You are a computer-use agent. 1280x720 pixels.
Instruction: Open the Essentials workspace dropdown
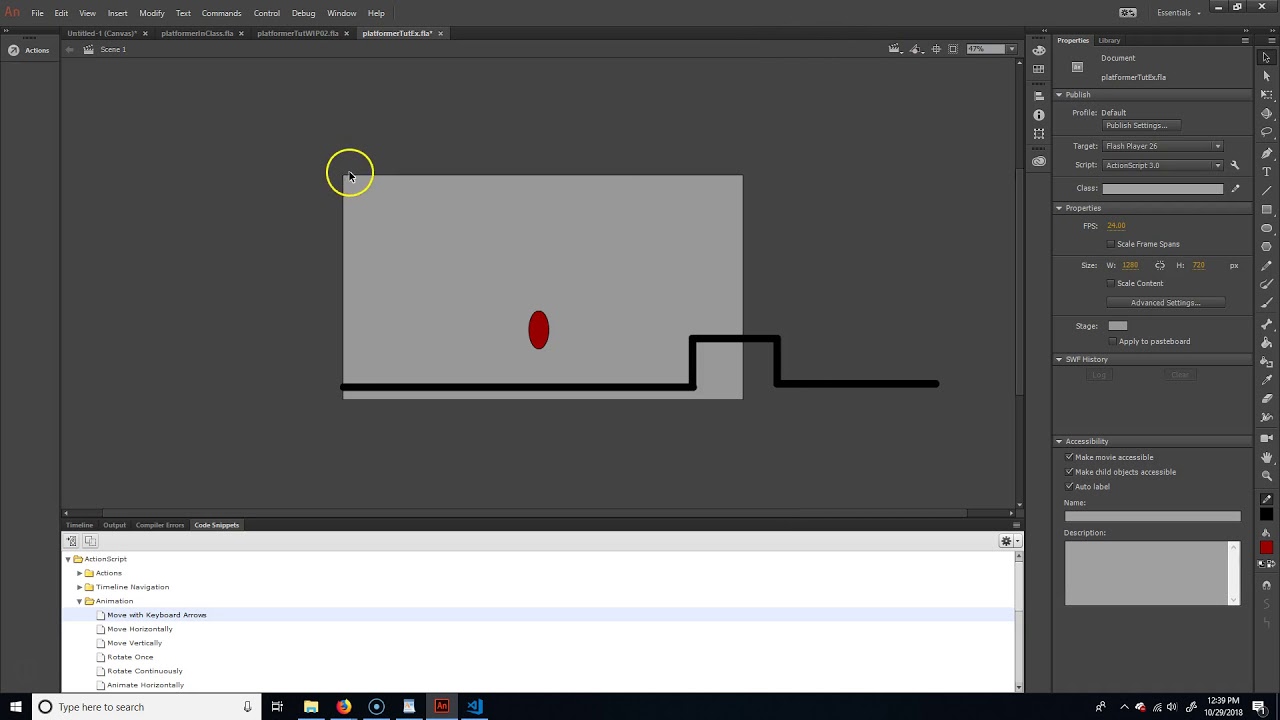[1179, 13]
